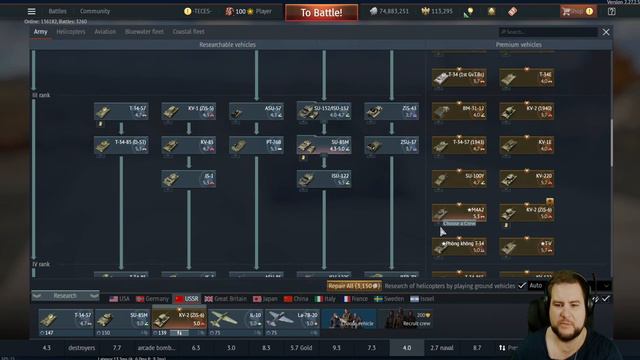Select premium BM-31-12 vehicle
Screen dimensions: 640x360
pyautogui.click(x=459, y=111)
